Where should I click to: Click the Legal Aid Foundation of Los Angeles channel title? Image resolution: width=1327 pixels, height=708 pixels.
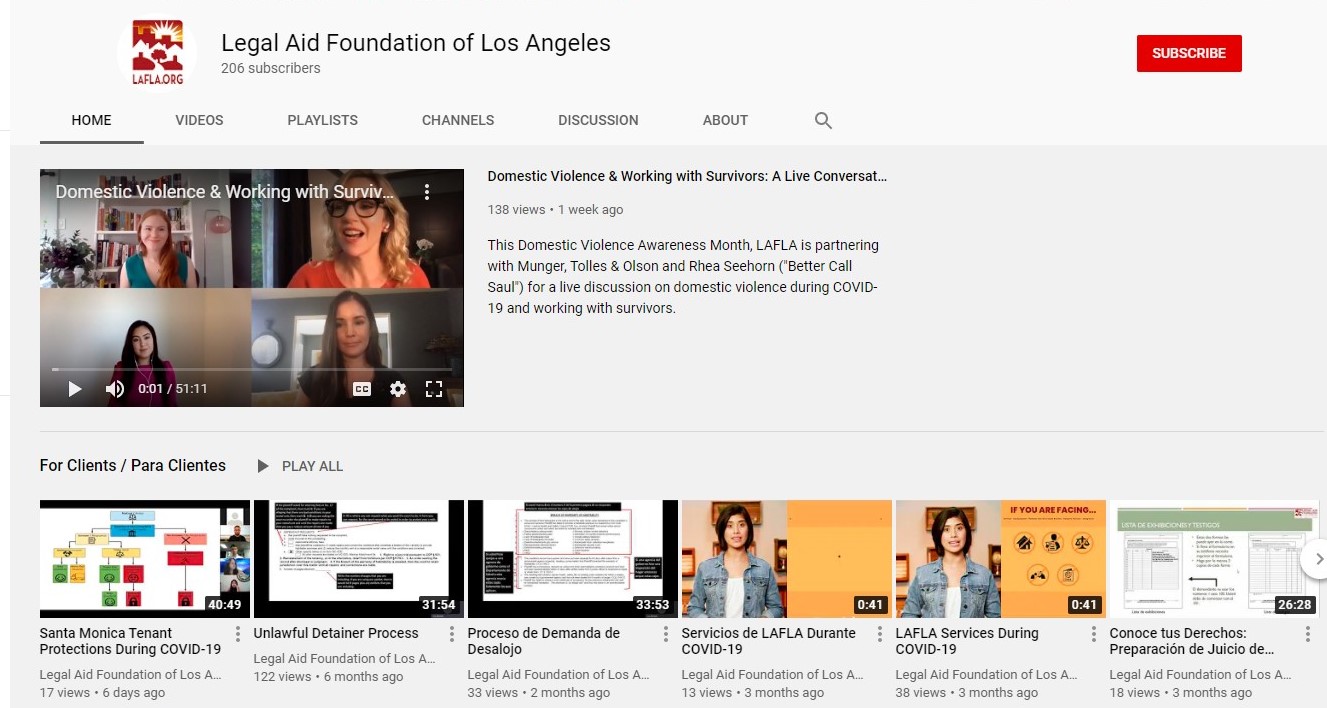coord(416,43)
